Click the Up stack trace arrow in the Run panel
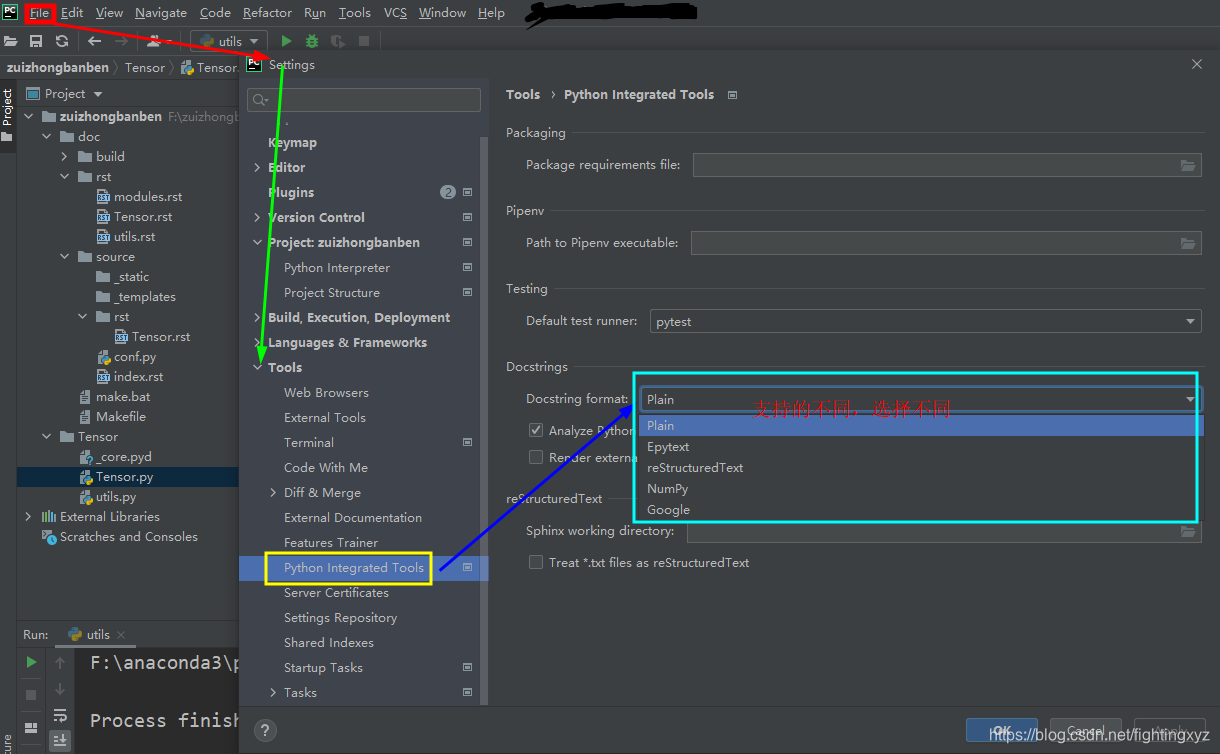 coord(60,662)
